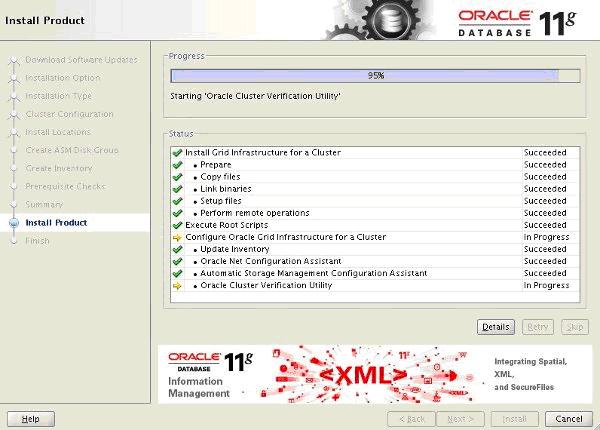Click the green check next to Prepare
This screenshot has width=600, height=430.
177,165
